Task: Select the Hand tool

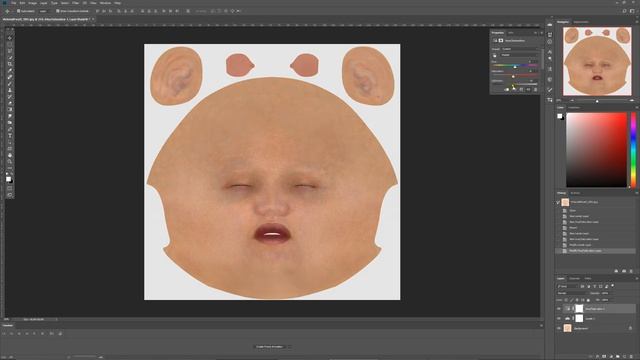Action: pos(10,155)
